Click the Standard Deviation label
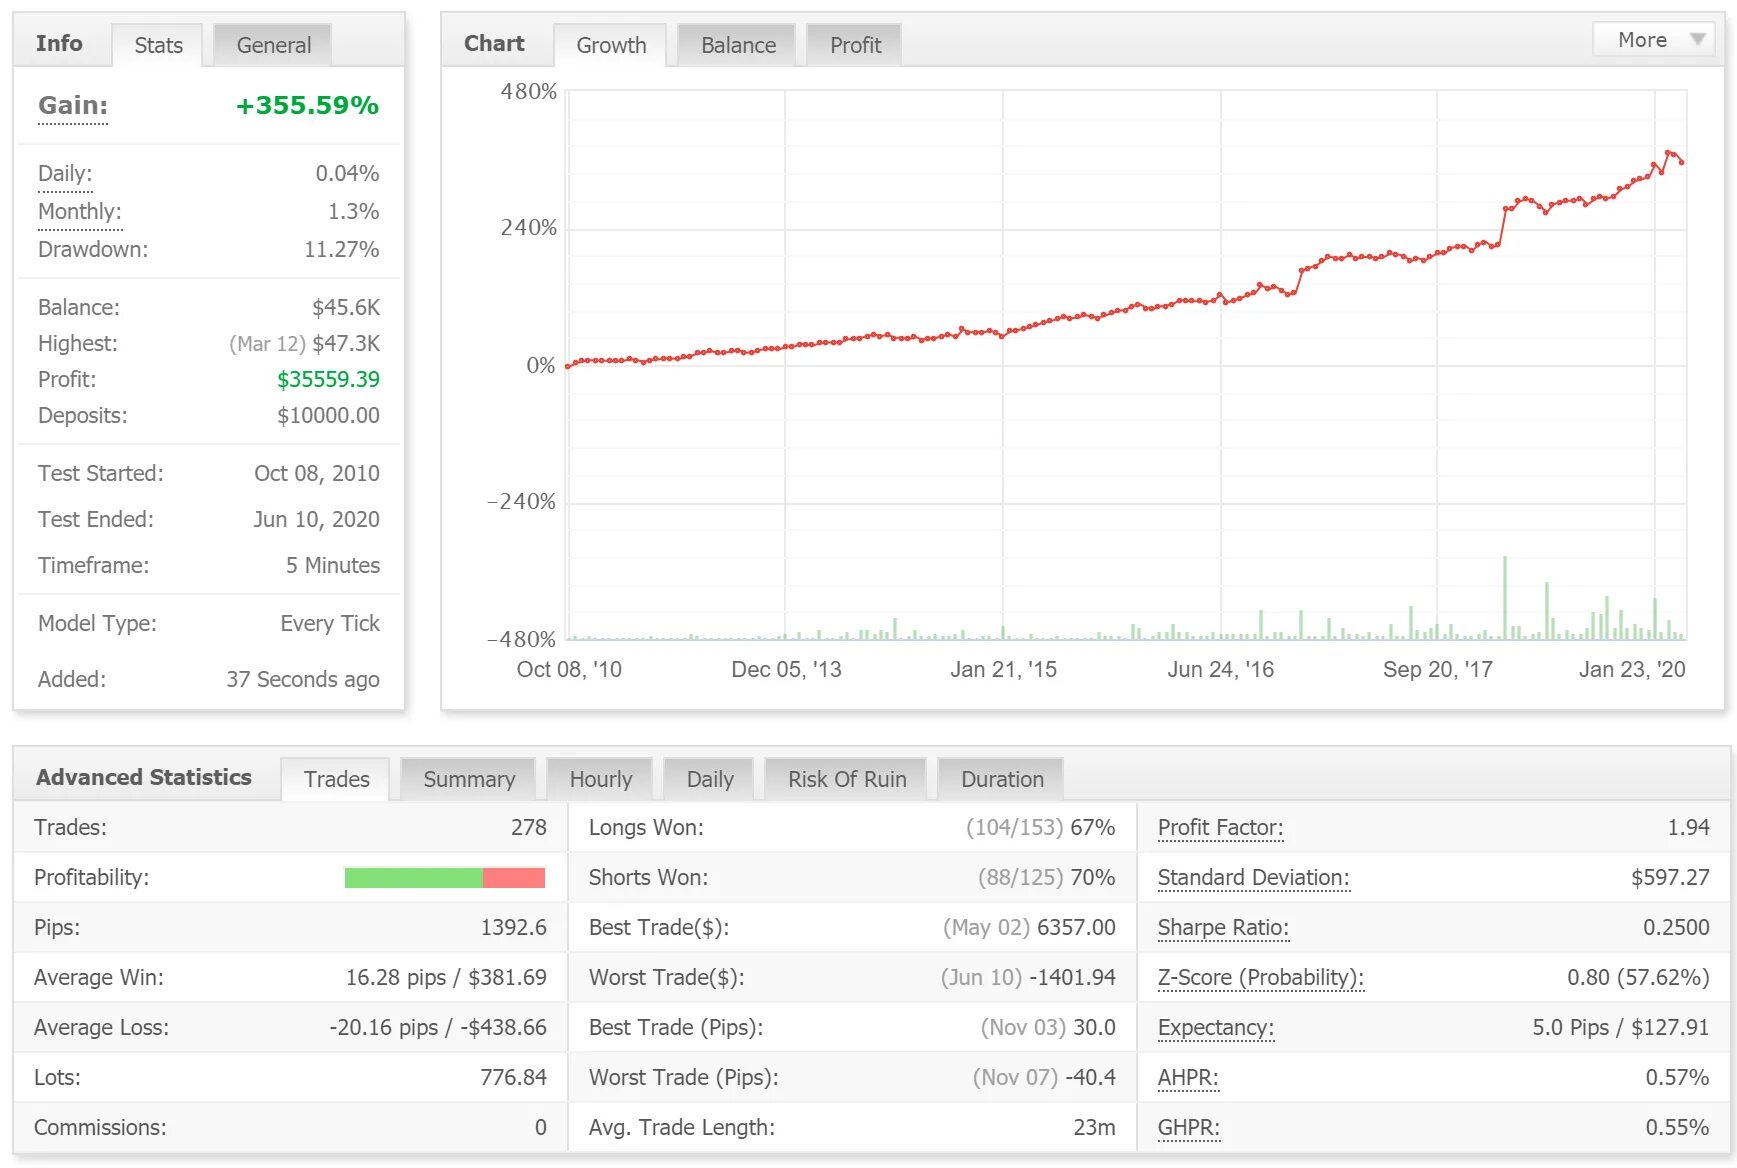This screenshot has width=1737, height=1168. tap(1253, 877)
